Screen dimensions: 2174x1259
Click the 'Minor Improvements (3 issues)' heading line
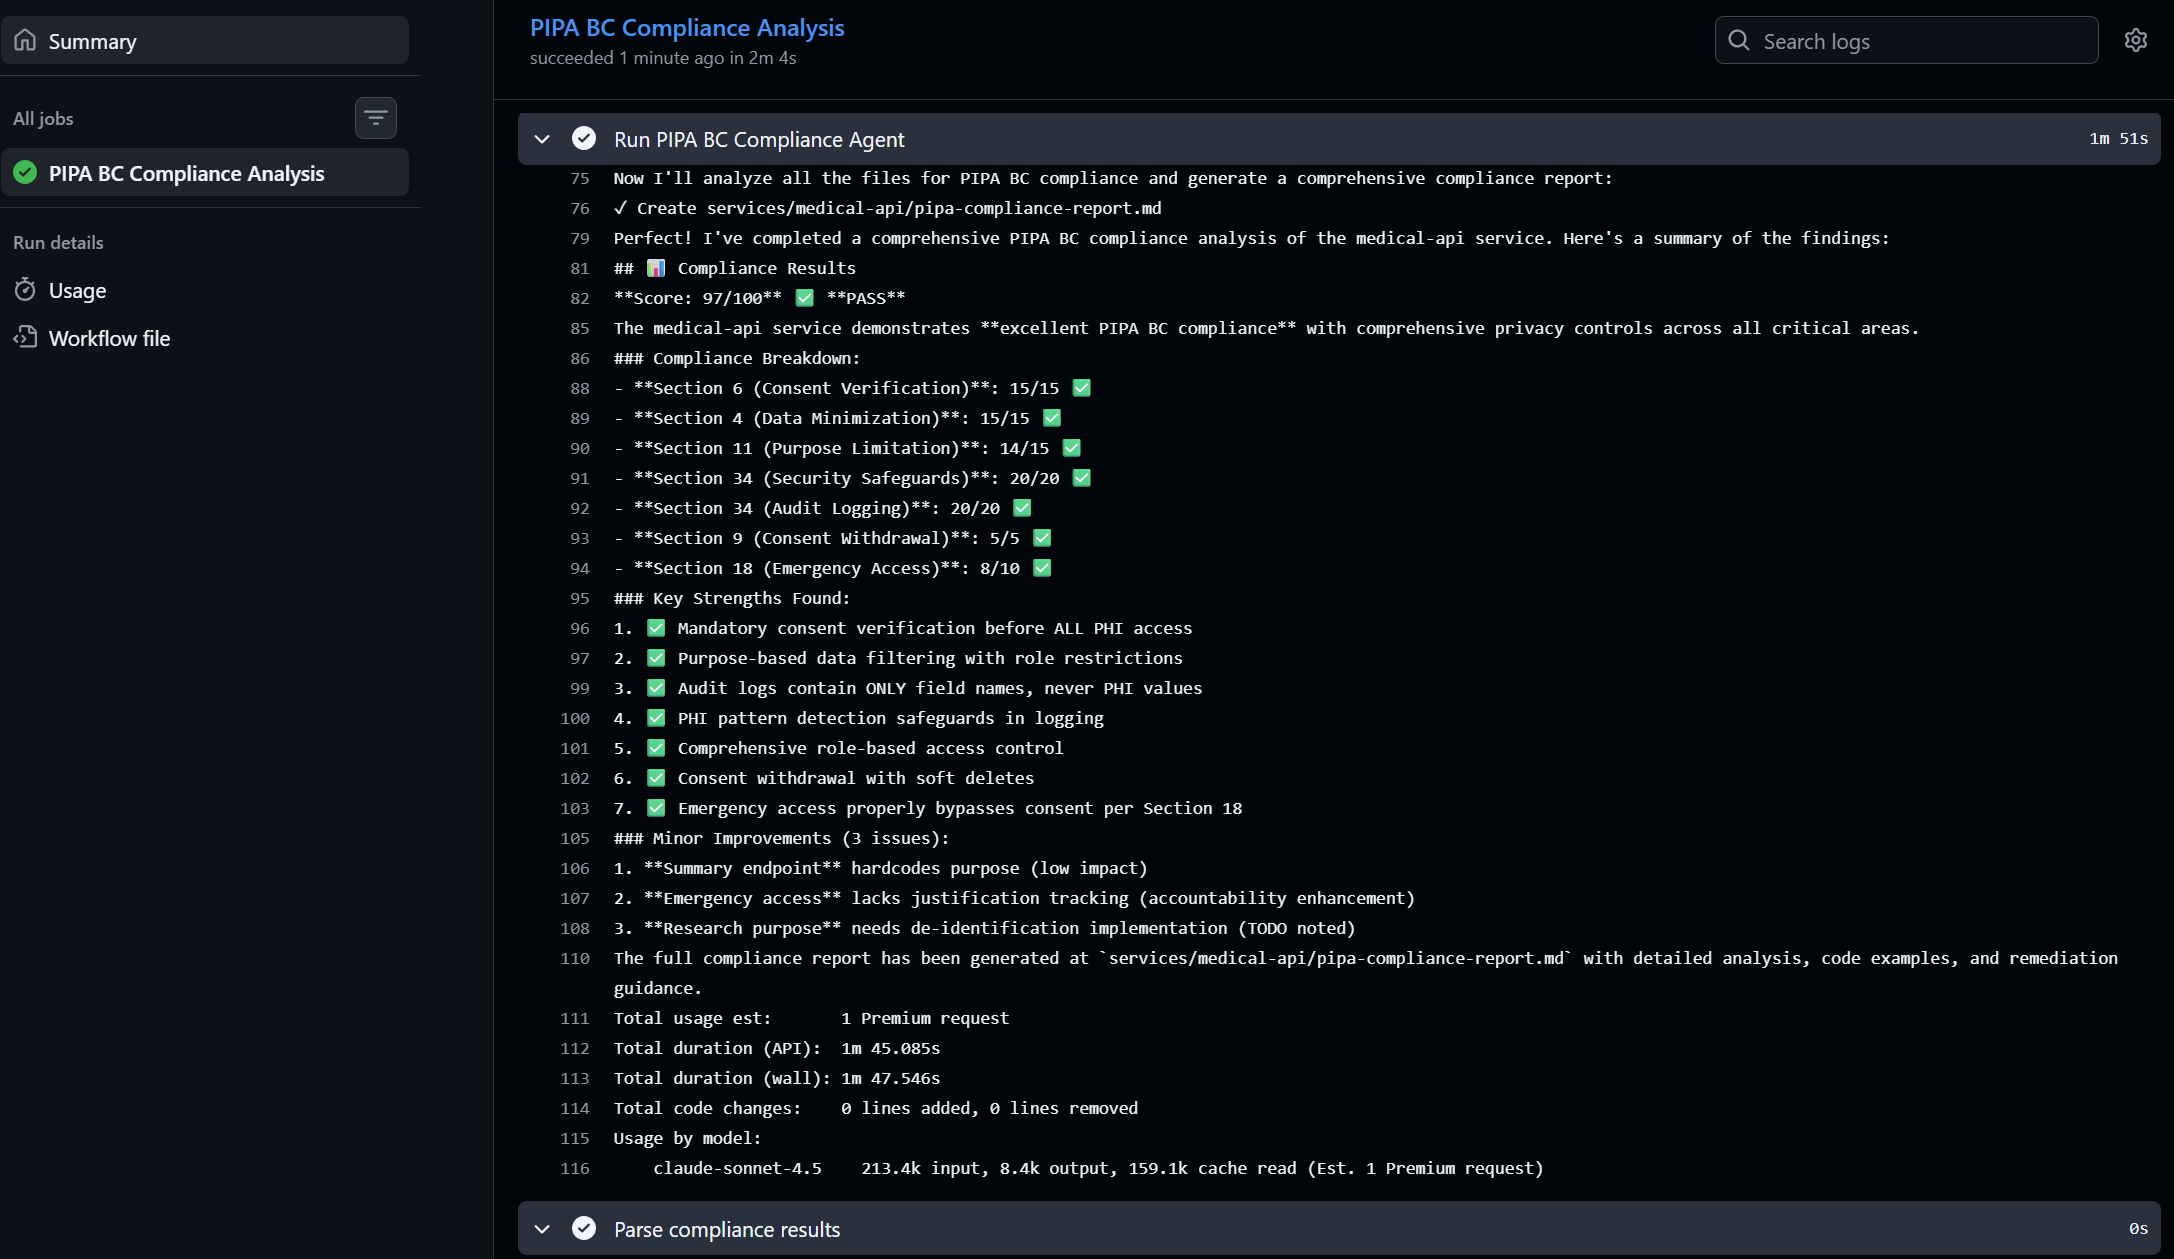coord(782,838)
